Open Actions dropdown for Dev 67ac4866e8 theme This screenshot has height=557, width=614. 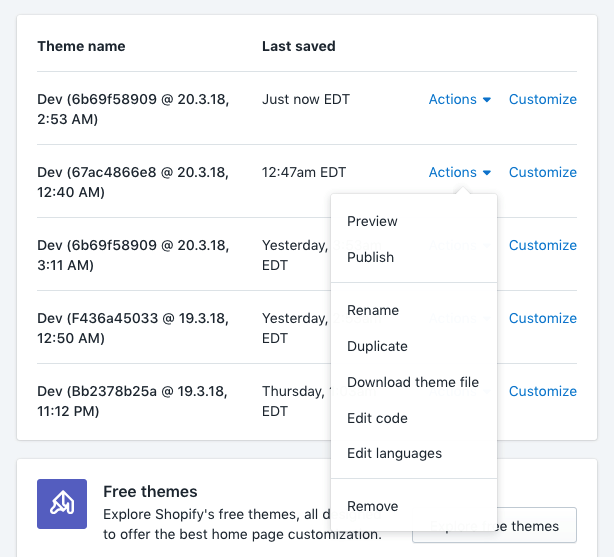(x=460, y=172)
